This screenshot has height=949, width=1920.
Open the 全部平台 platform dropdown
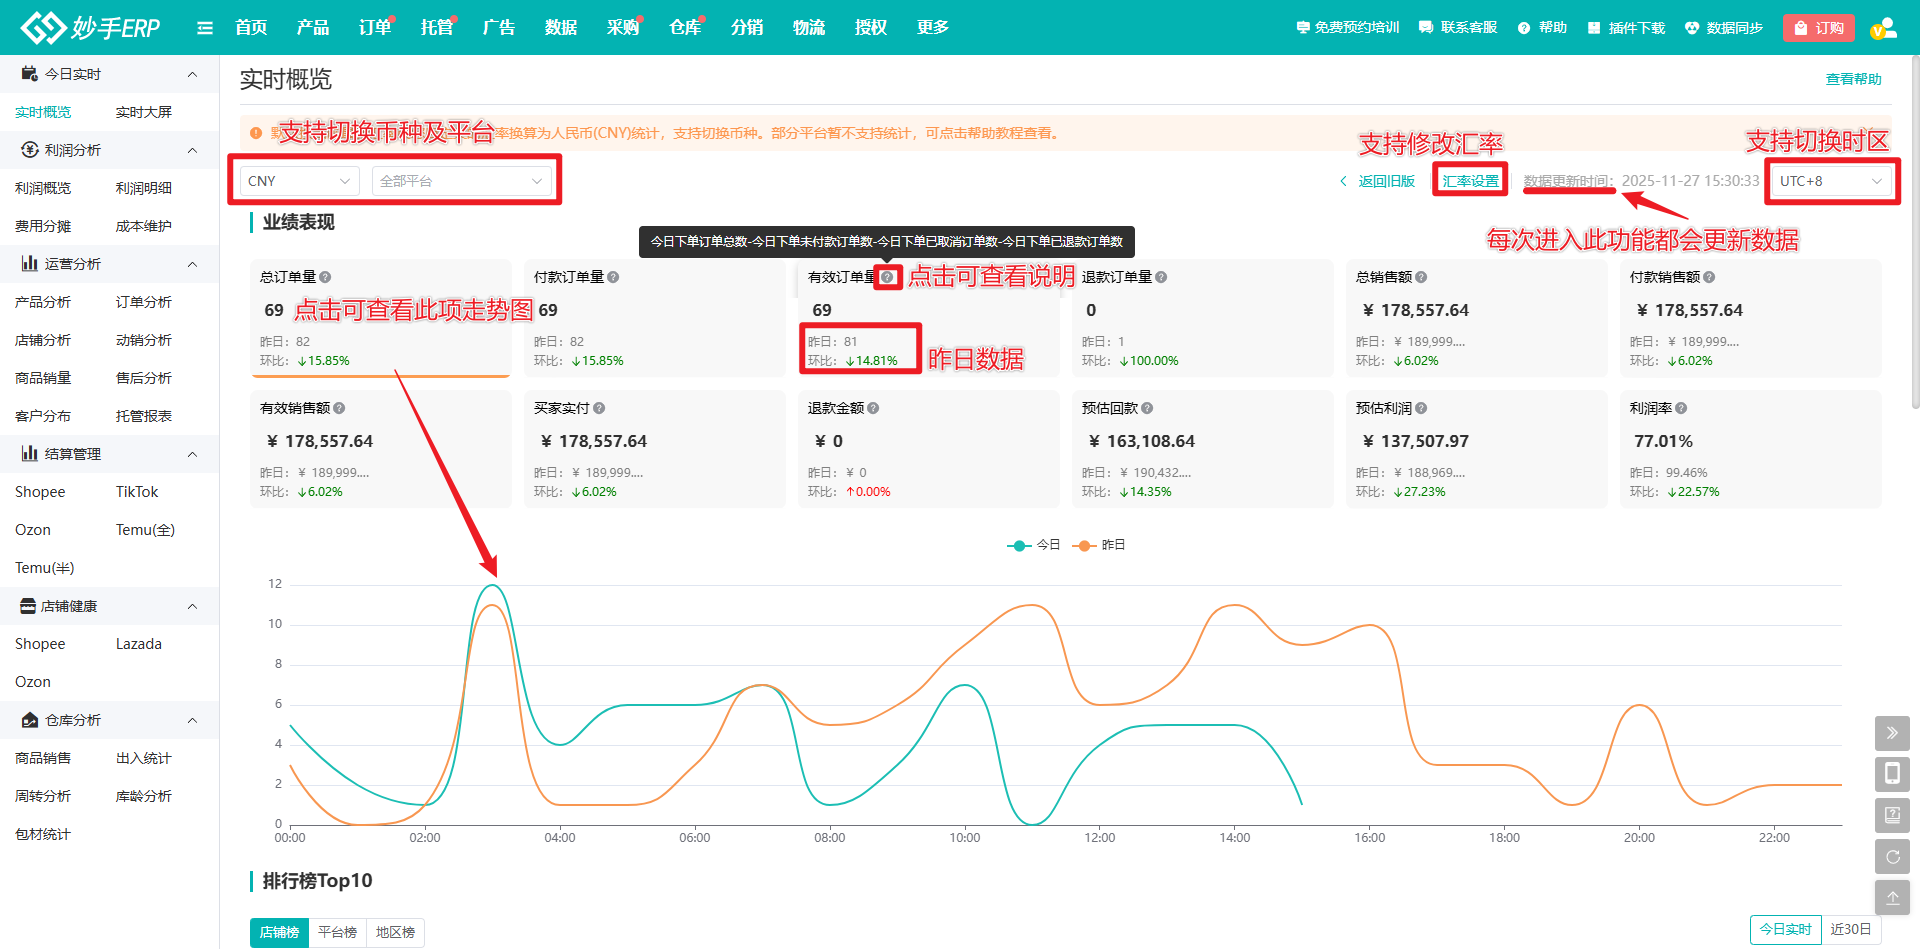tap(461, 181)
